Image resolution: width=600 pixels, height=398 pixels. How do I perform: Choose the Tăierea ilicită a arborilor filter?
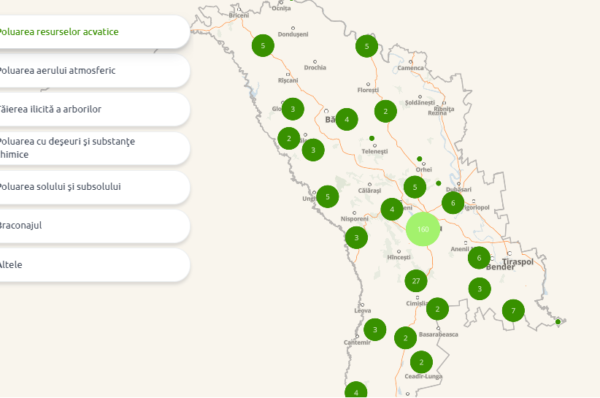(x=94, y=109)
